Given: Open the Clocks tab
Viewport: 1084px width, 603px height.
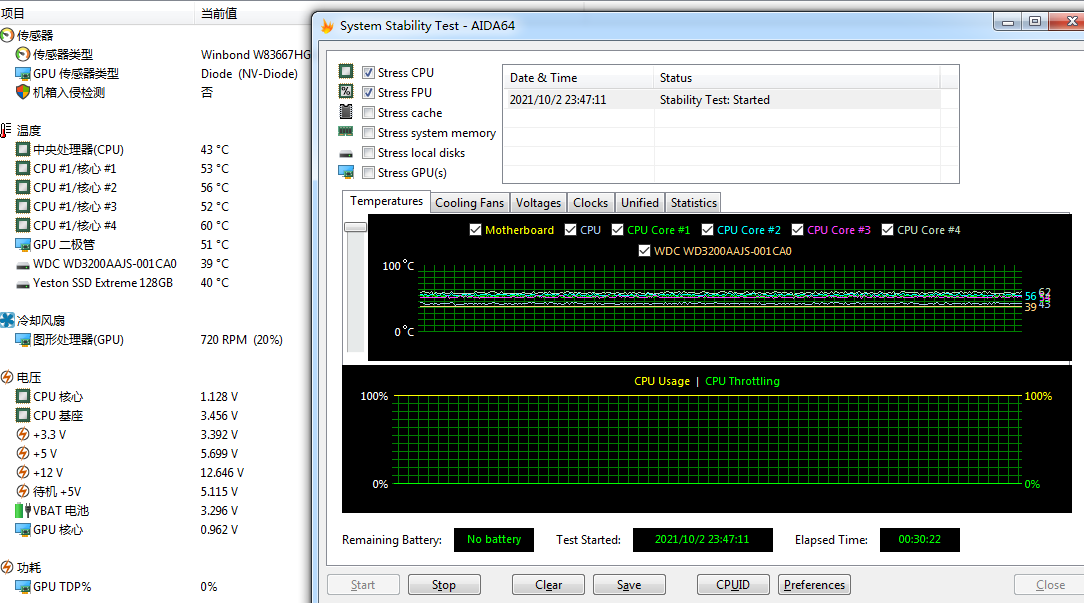Looking at the screenshot, I should pos(590,203).
